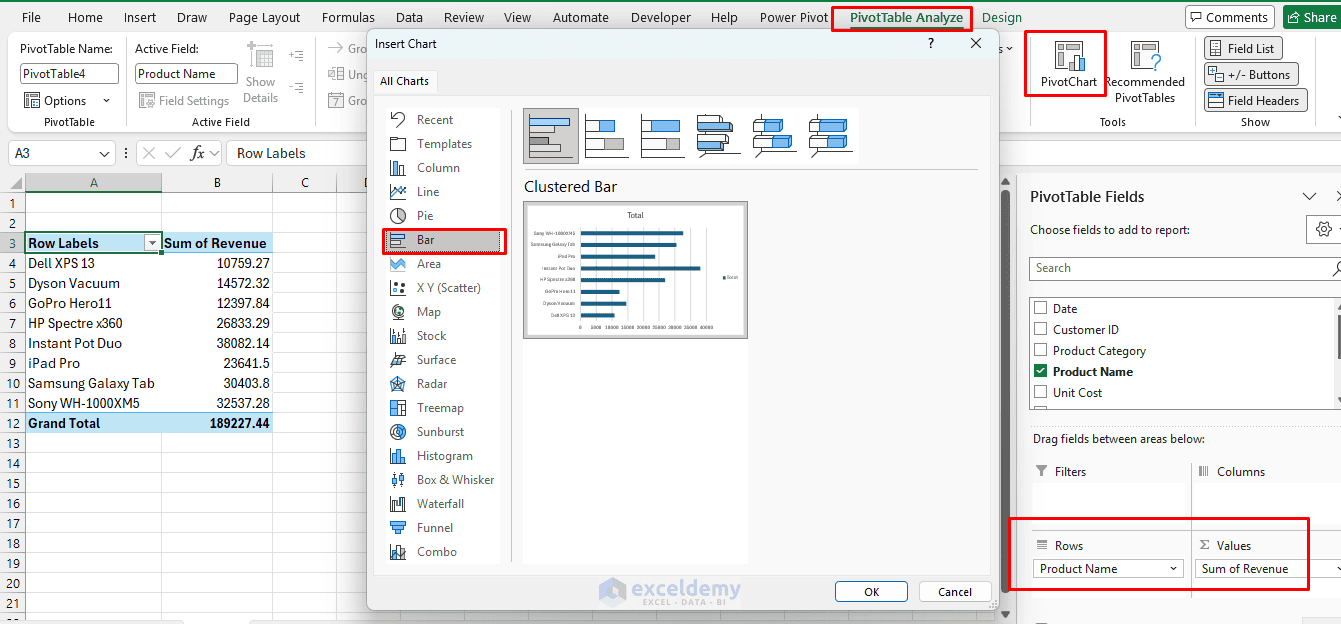The width and height of the screenshot is (1341, 624).
Task: Open the PivotTable Fields gear tools menu
Action: [x=1323, y=229]
